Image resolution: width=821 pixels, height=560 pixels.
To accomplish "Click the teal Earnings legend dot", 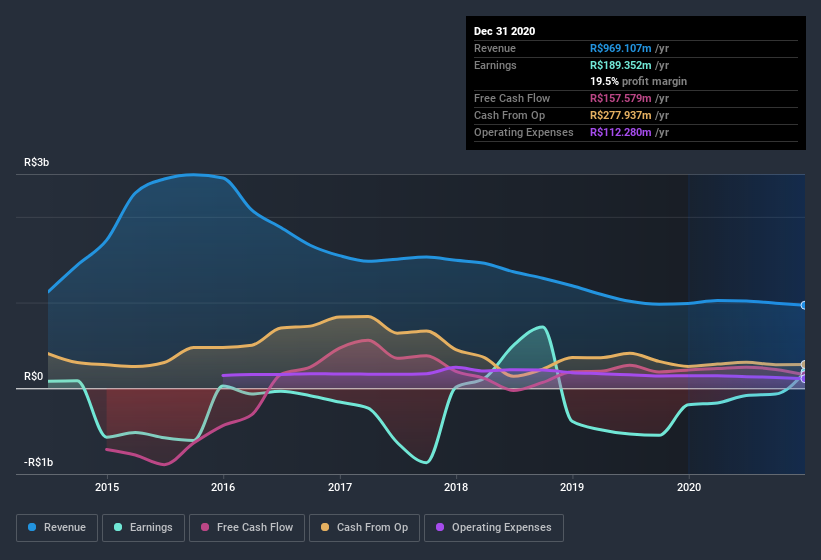I will click(x=118, y=527).
